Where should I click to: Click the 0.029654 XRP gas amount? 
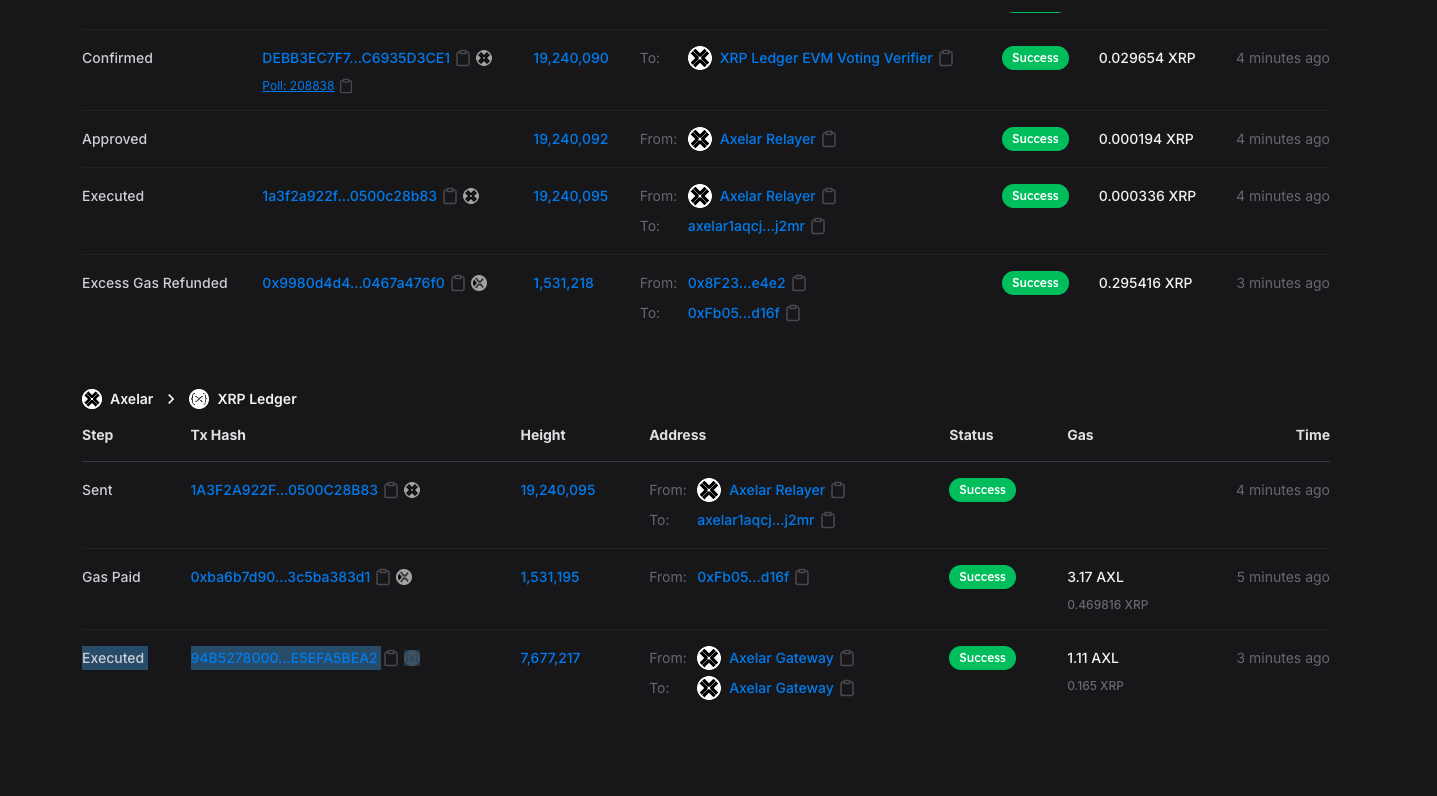(x=1147, y=58)
